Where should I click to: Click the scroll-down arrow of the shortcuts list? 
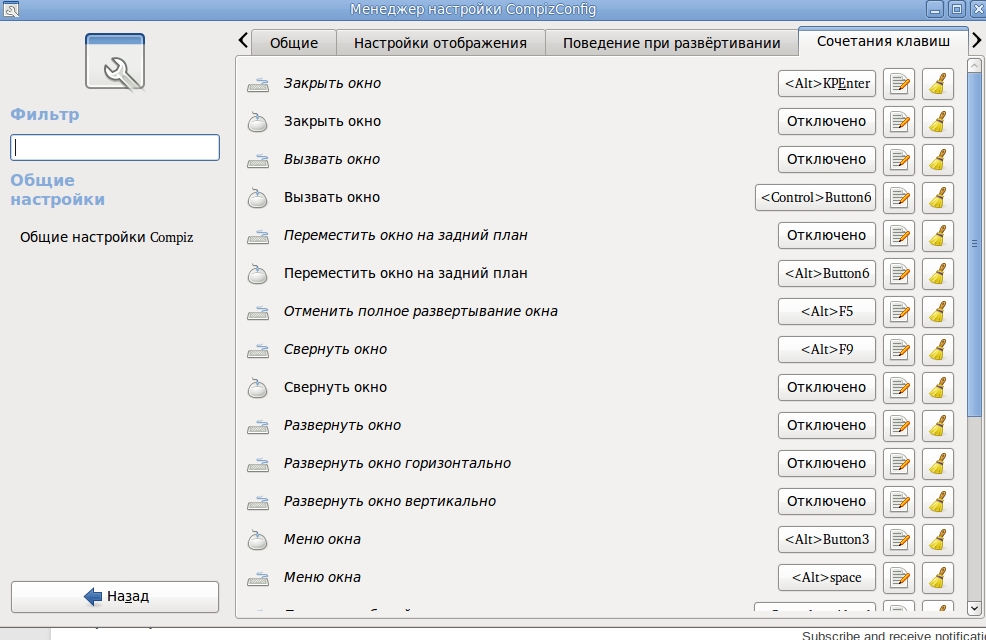(975, 607)
